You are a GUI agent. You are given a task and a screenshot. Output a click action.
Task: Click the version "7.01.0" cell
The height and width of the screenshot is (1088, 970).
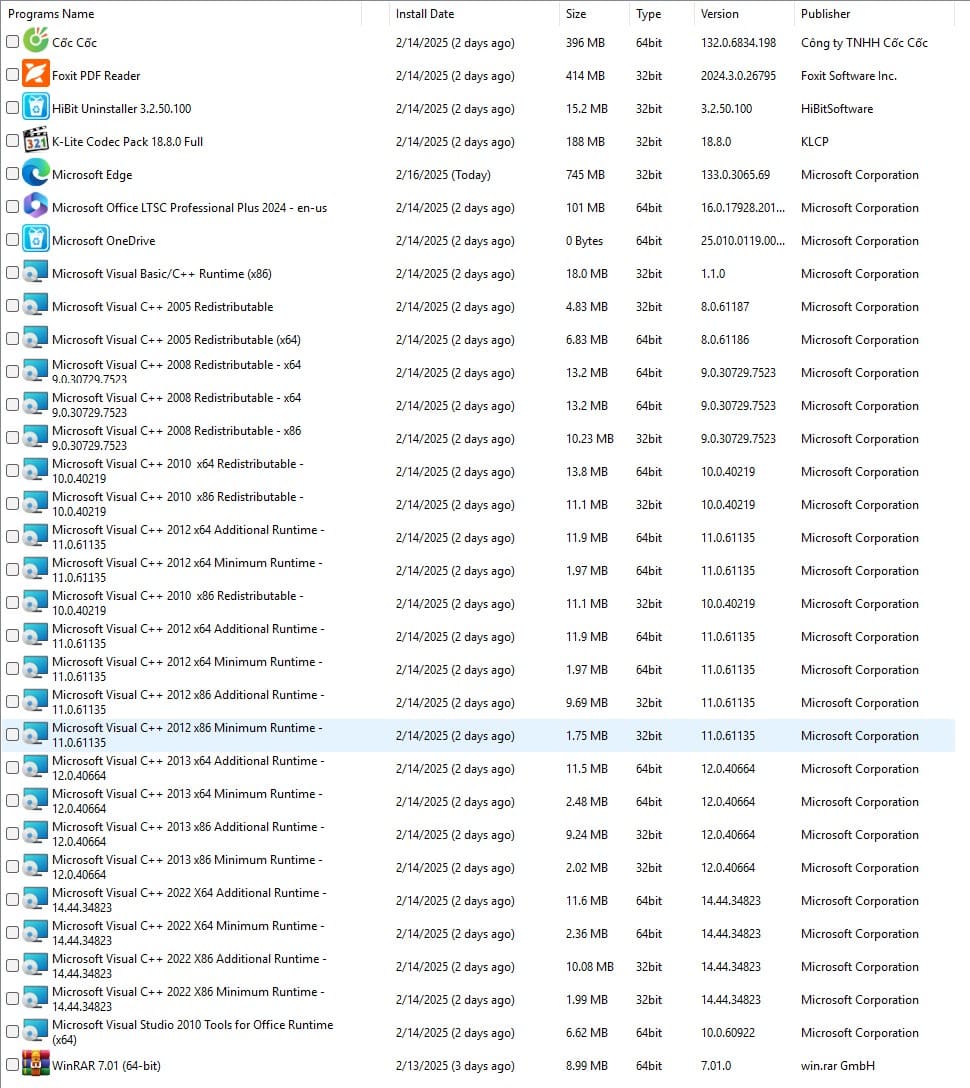tap(716, 1066)
